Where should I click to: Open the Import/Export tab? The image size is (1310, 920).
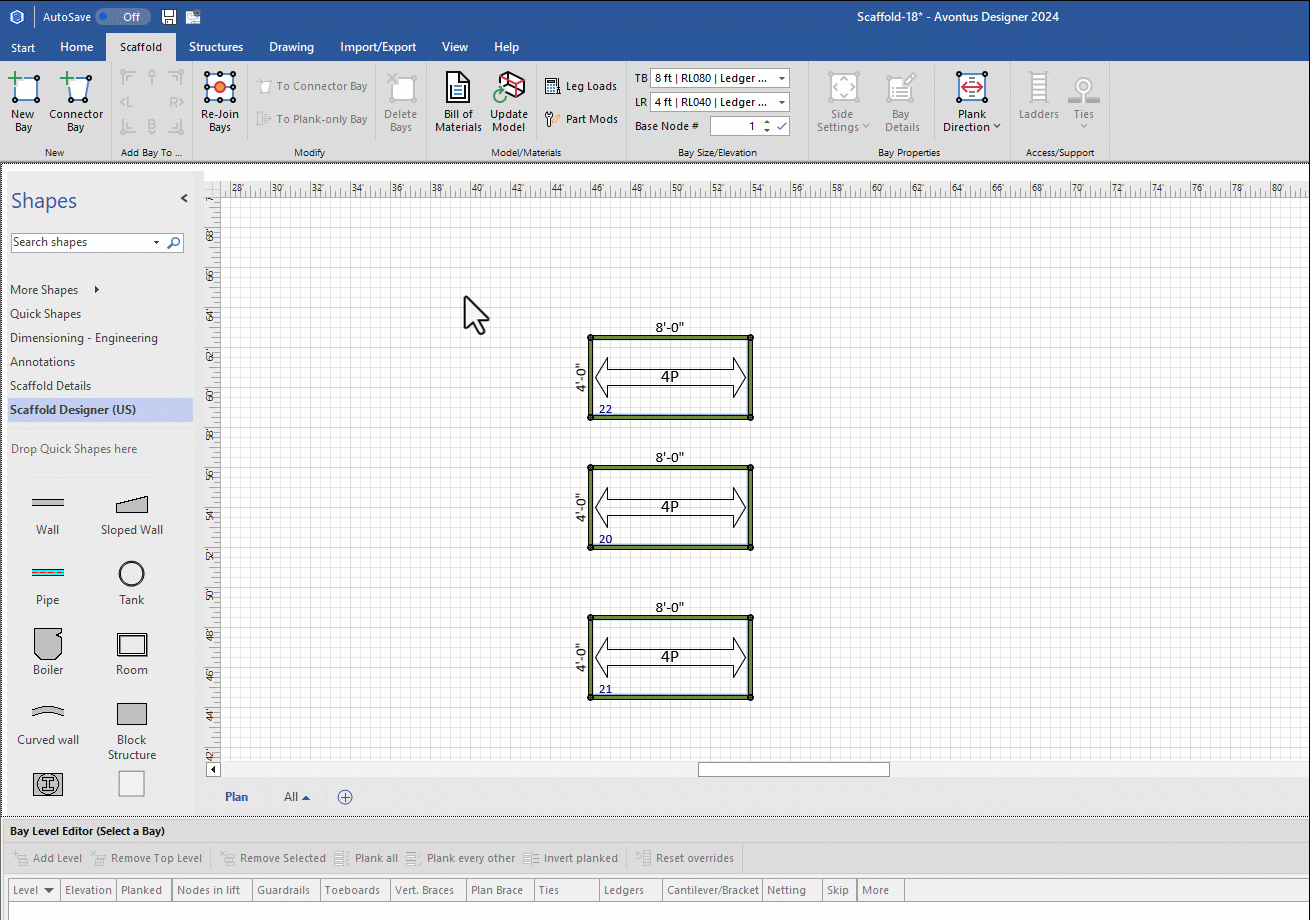[x=378, y=47]
